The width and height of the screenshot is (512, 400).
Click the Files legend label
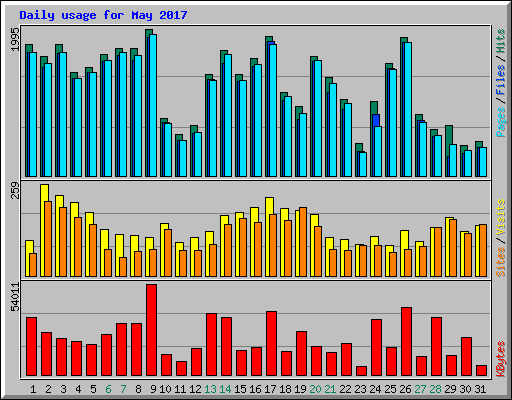tap(500, 79)
